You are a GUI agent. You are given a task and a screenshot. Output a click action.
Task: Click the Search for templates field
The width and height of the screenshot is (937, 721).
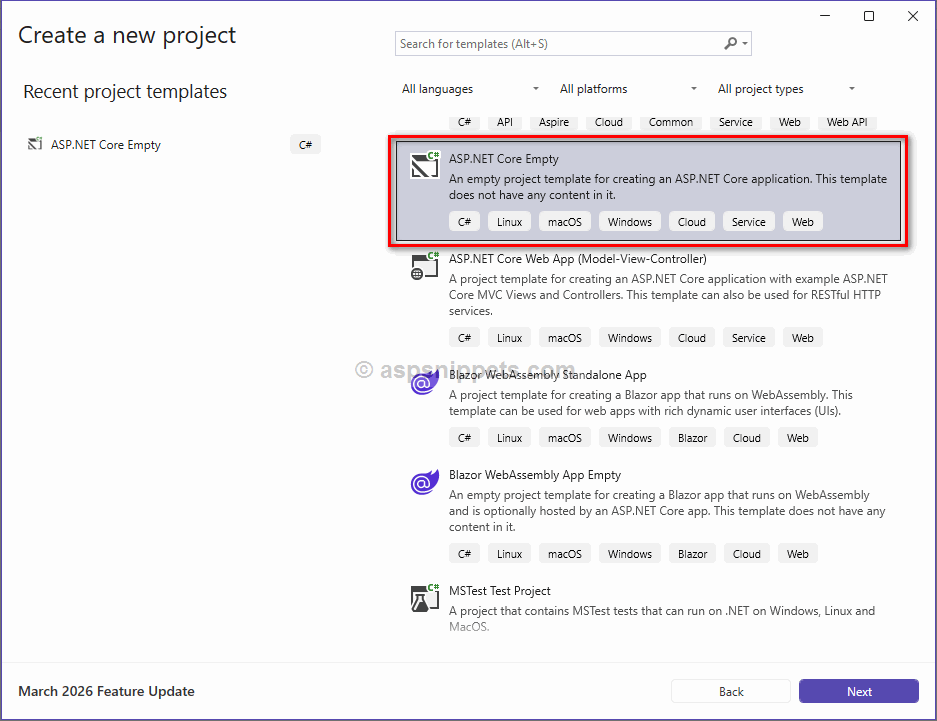tap(560, 44)
